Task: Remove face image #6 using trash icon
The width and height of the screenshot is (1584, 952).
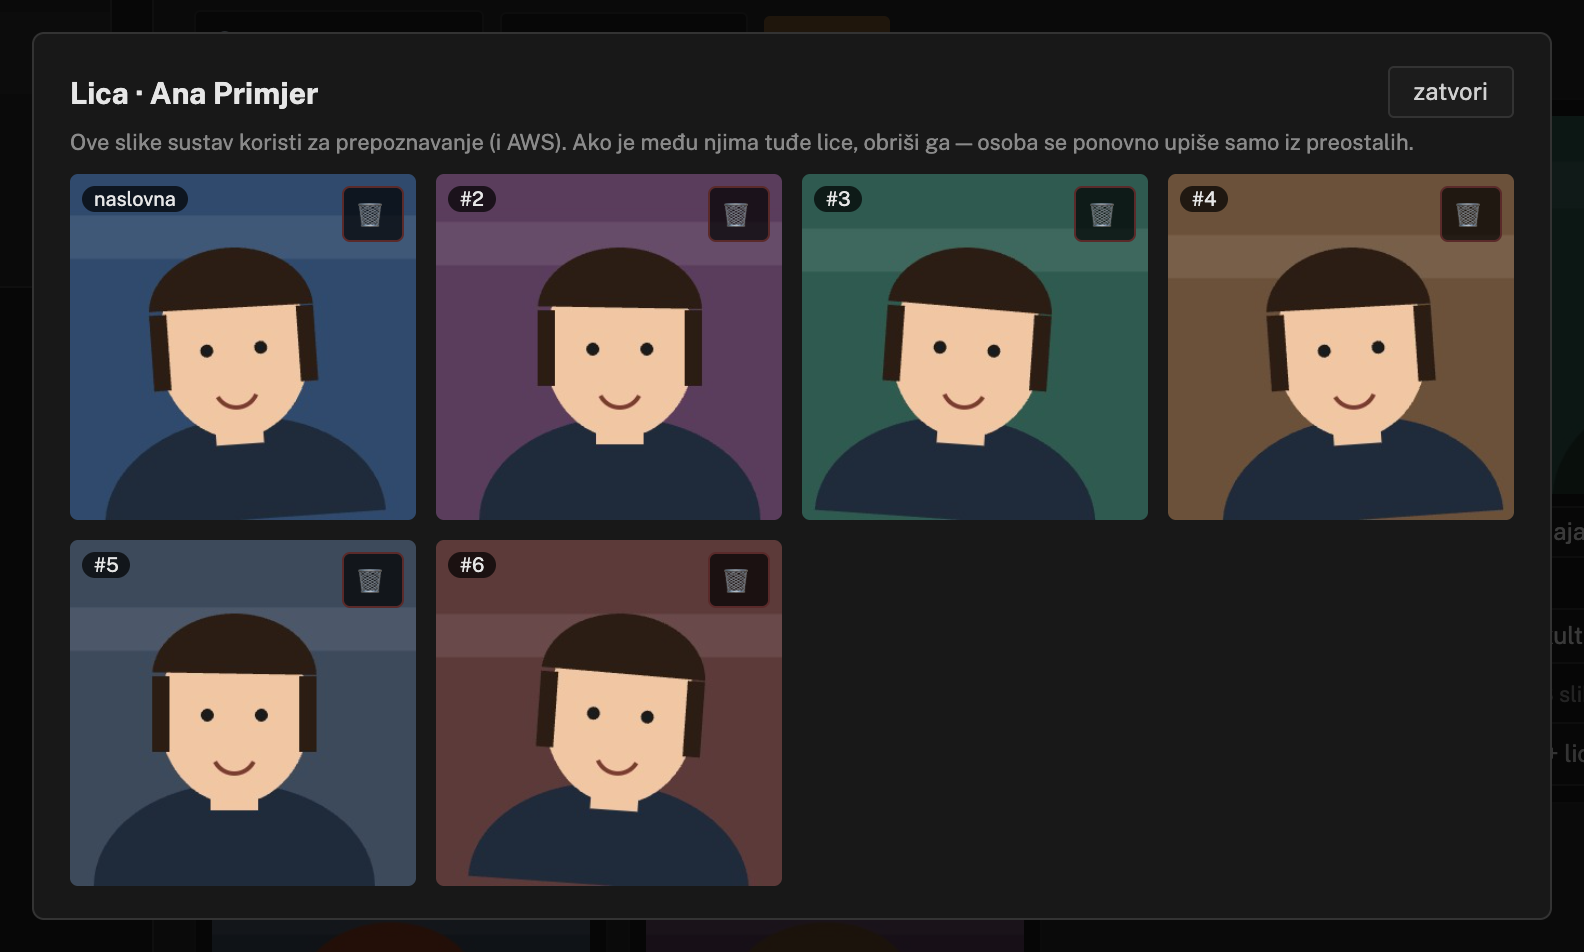Action: pos(739,580)
